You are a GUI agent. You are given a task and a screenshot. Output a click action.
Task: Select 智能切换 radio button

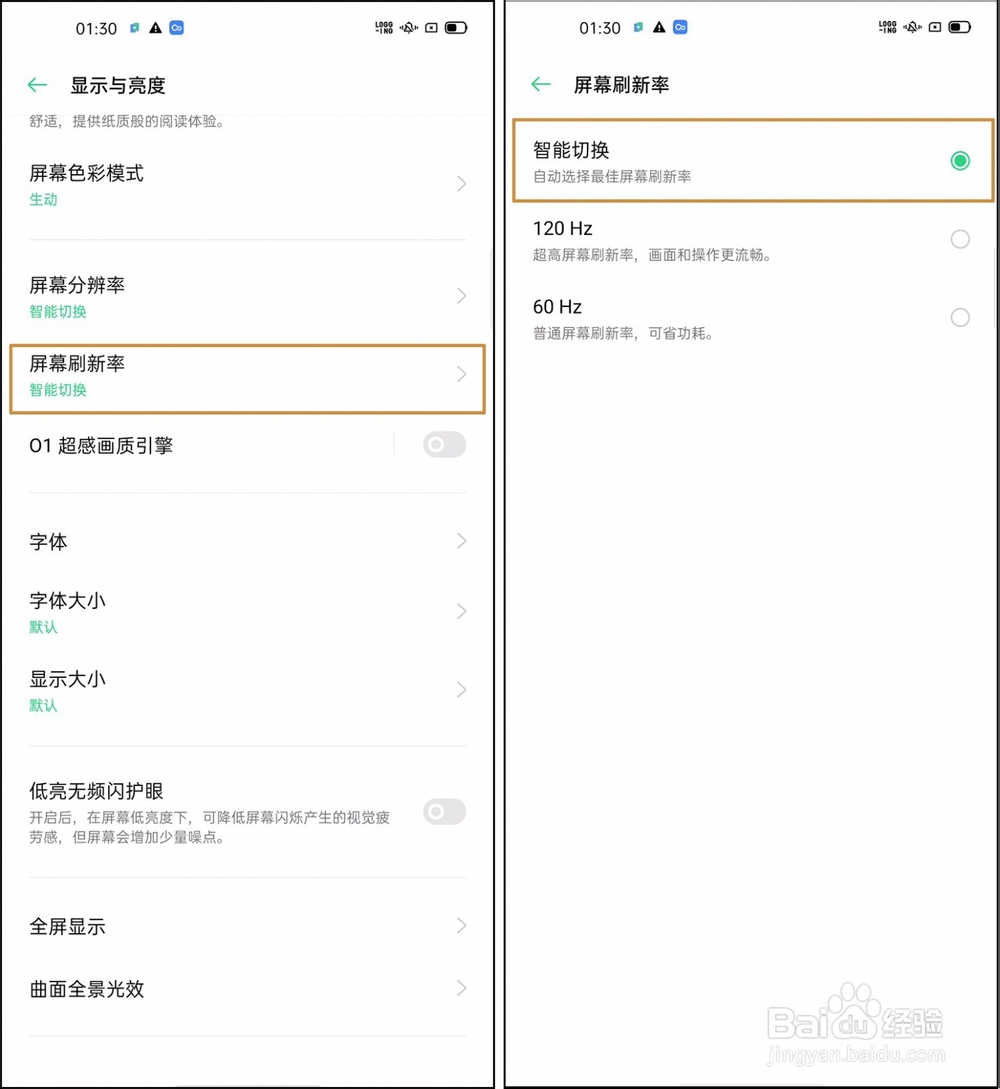click(960, 160)
